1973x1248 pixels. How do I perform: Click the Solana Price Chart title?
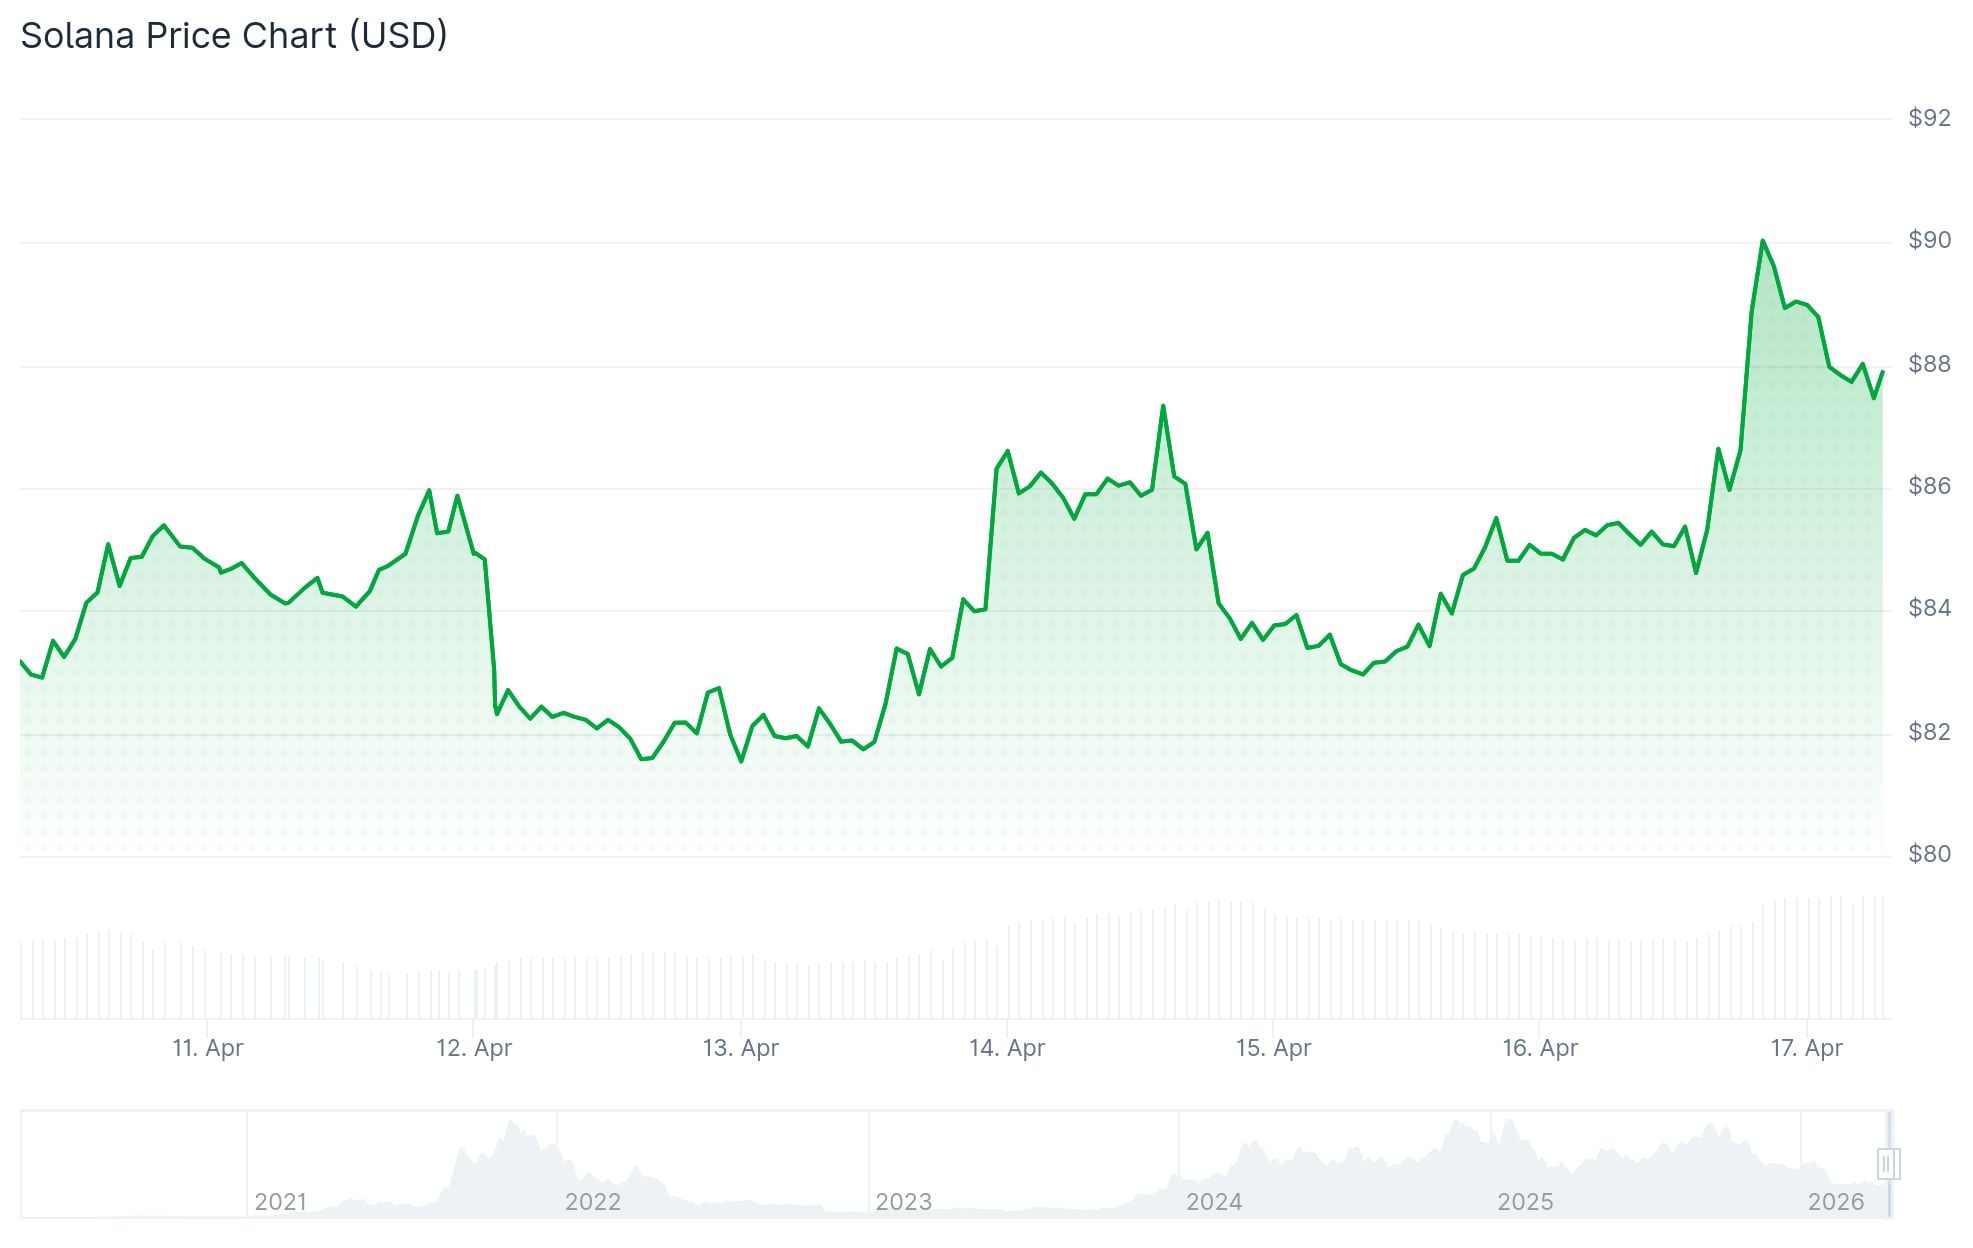pyautogui.click(x=232, y=35)
